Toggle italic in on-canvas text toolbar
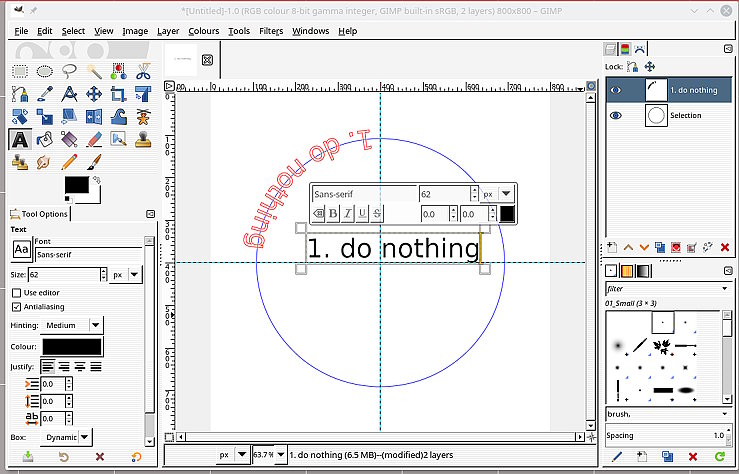The width and height of the screenshot is (739, 474). [x=347, y=214]
